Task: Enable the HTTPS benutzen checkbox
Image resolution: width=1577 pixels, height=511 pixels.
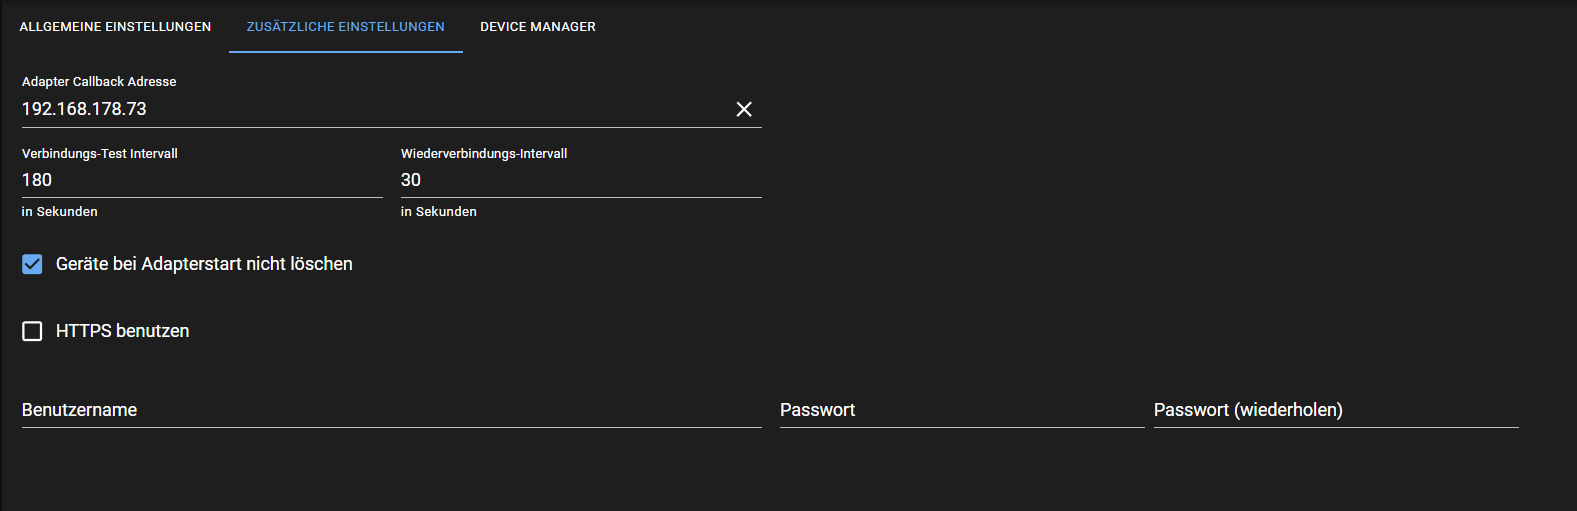Action: 32,331
